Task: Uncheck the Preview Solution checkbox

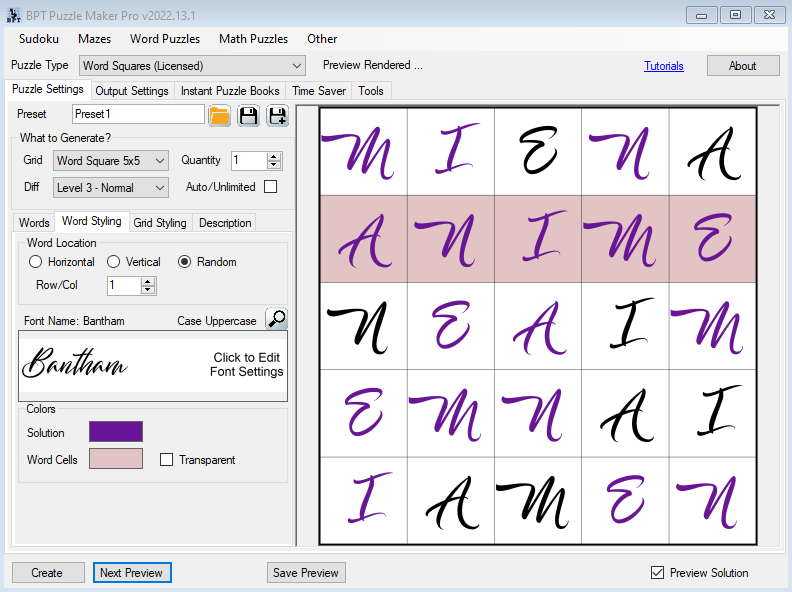Action: 657,573
